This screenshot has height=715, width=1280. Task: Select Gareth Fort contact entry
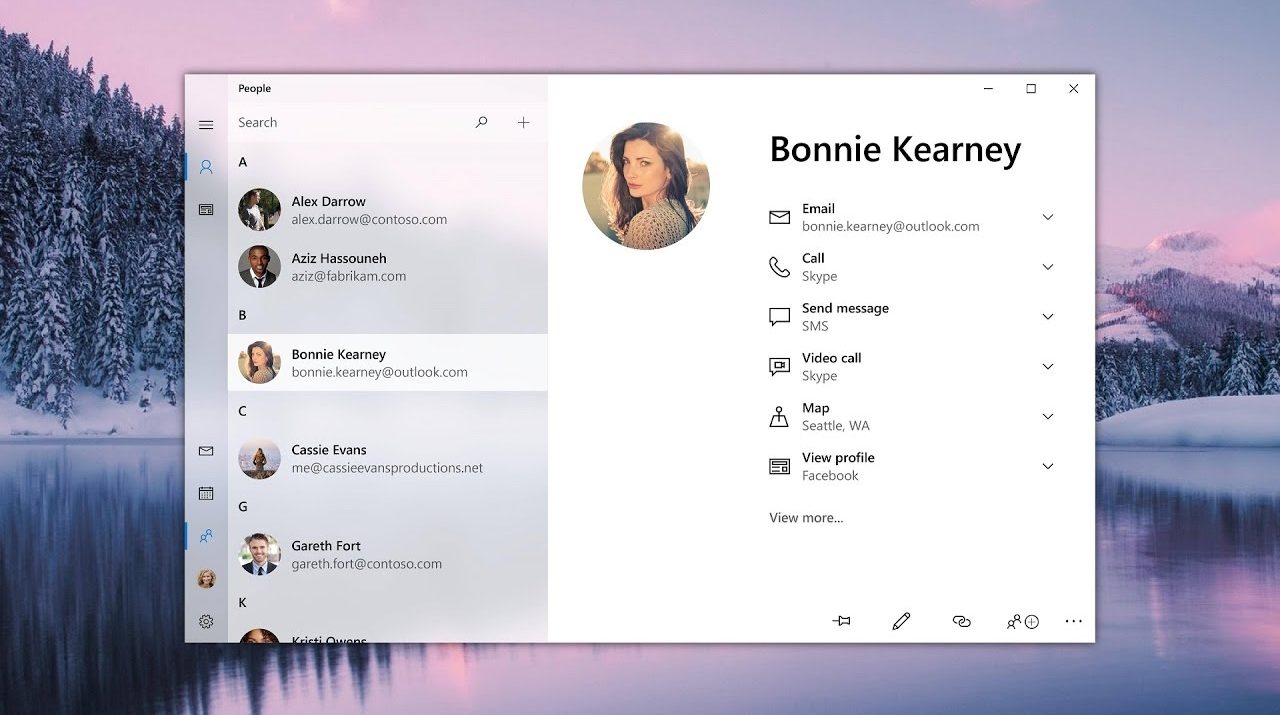[366, 554]
